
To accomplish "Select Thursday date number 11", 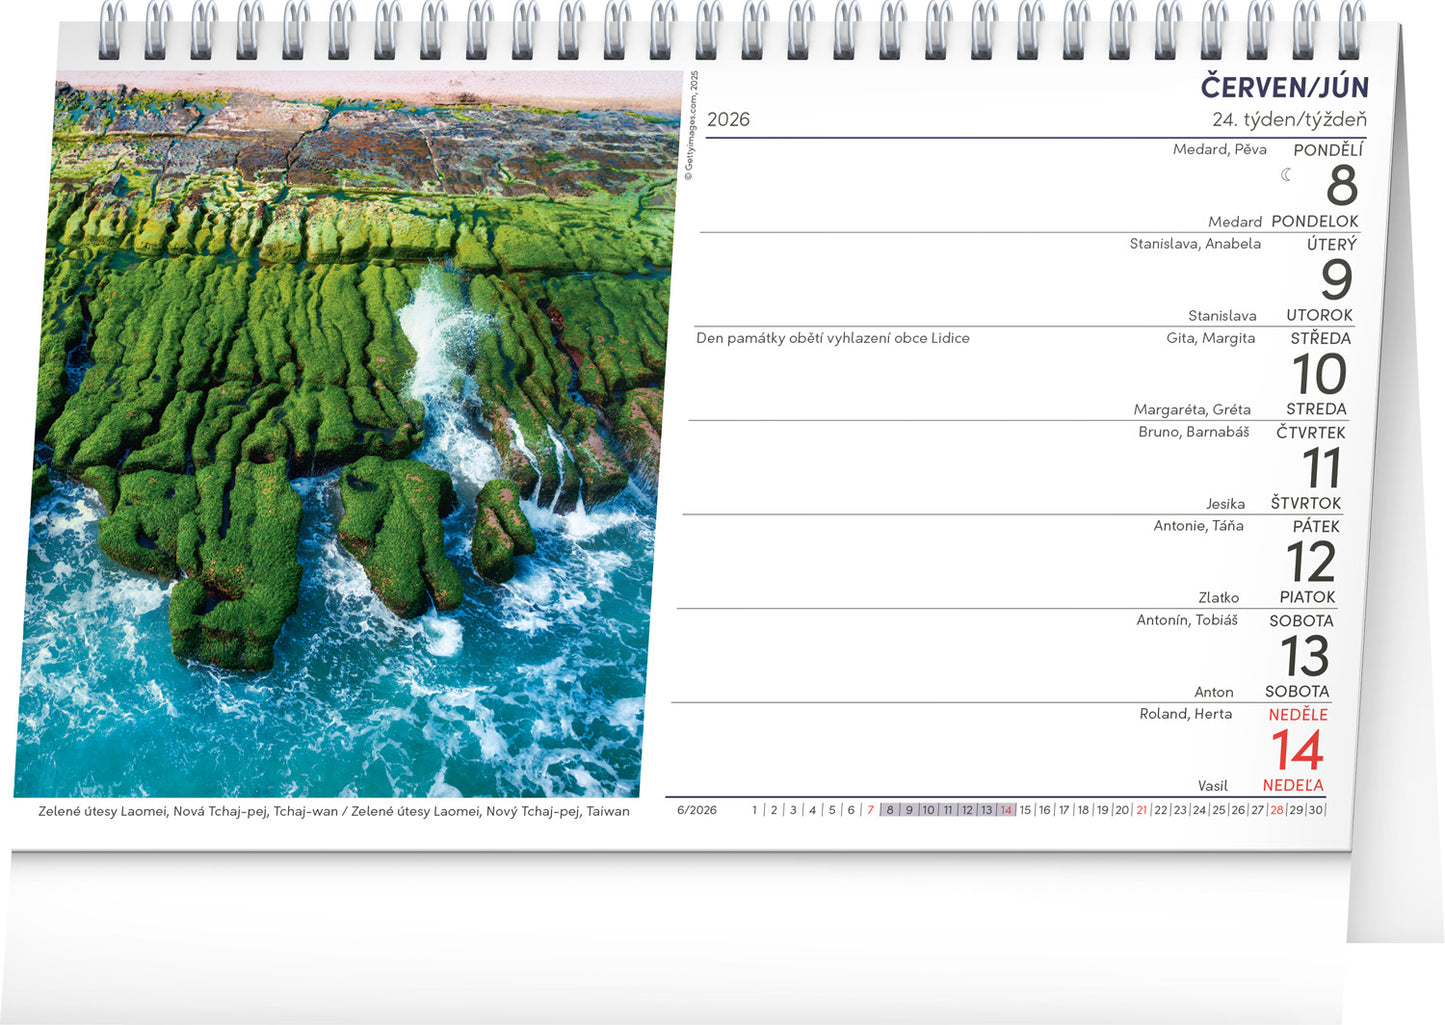I will click(x=1321, y=468).
